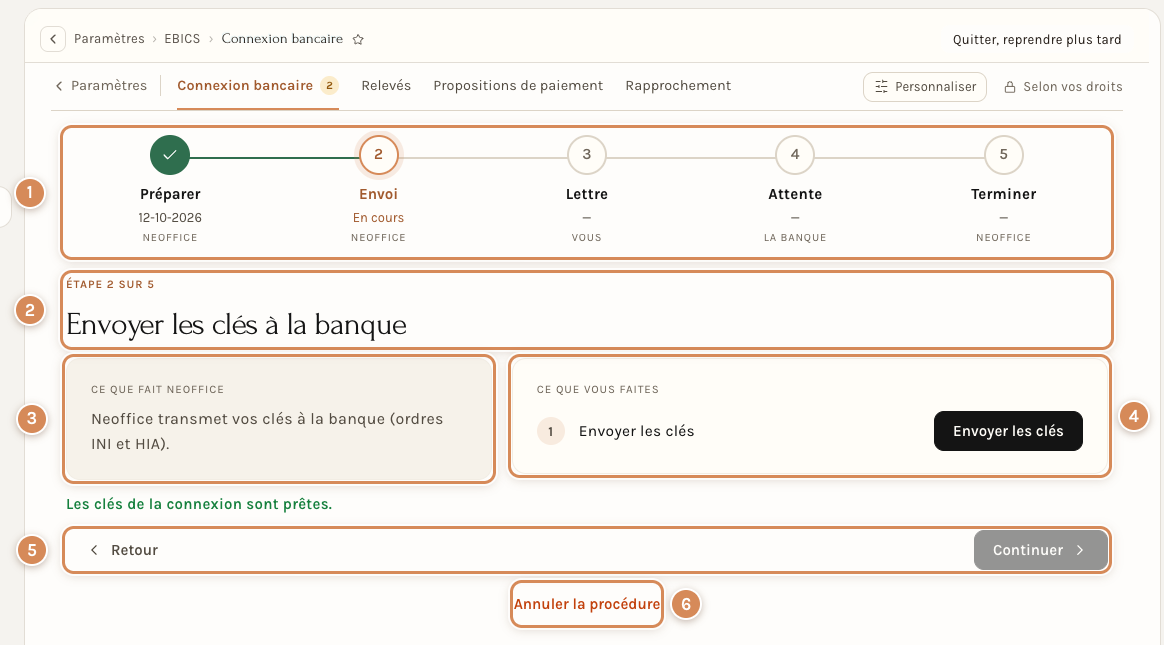
Task: Click the green message Les clés de la connexion sont prêtes
Action: [199, 504]
